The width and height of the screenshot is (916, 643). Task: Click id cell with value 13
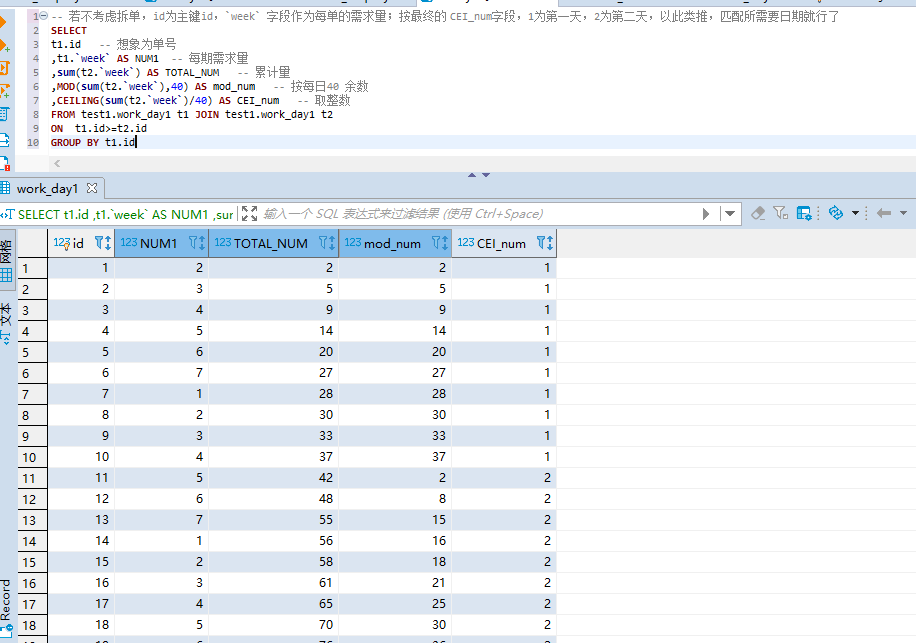click(x=81, y=520)
